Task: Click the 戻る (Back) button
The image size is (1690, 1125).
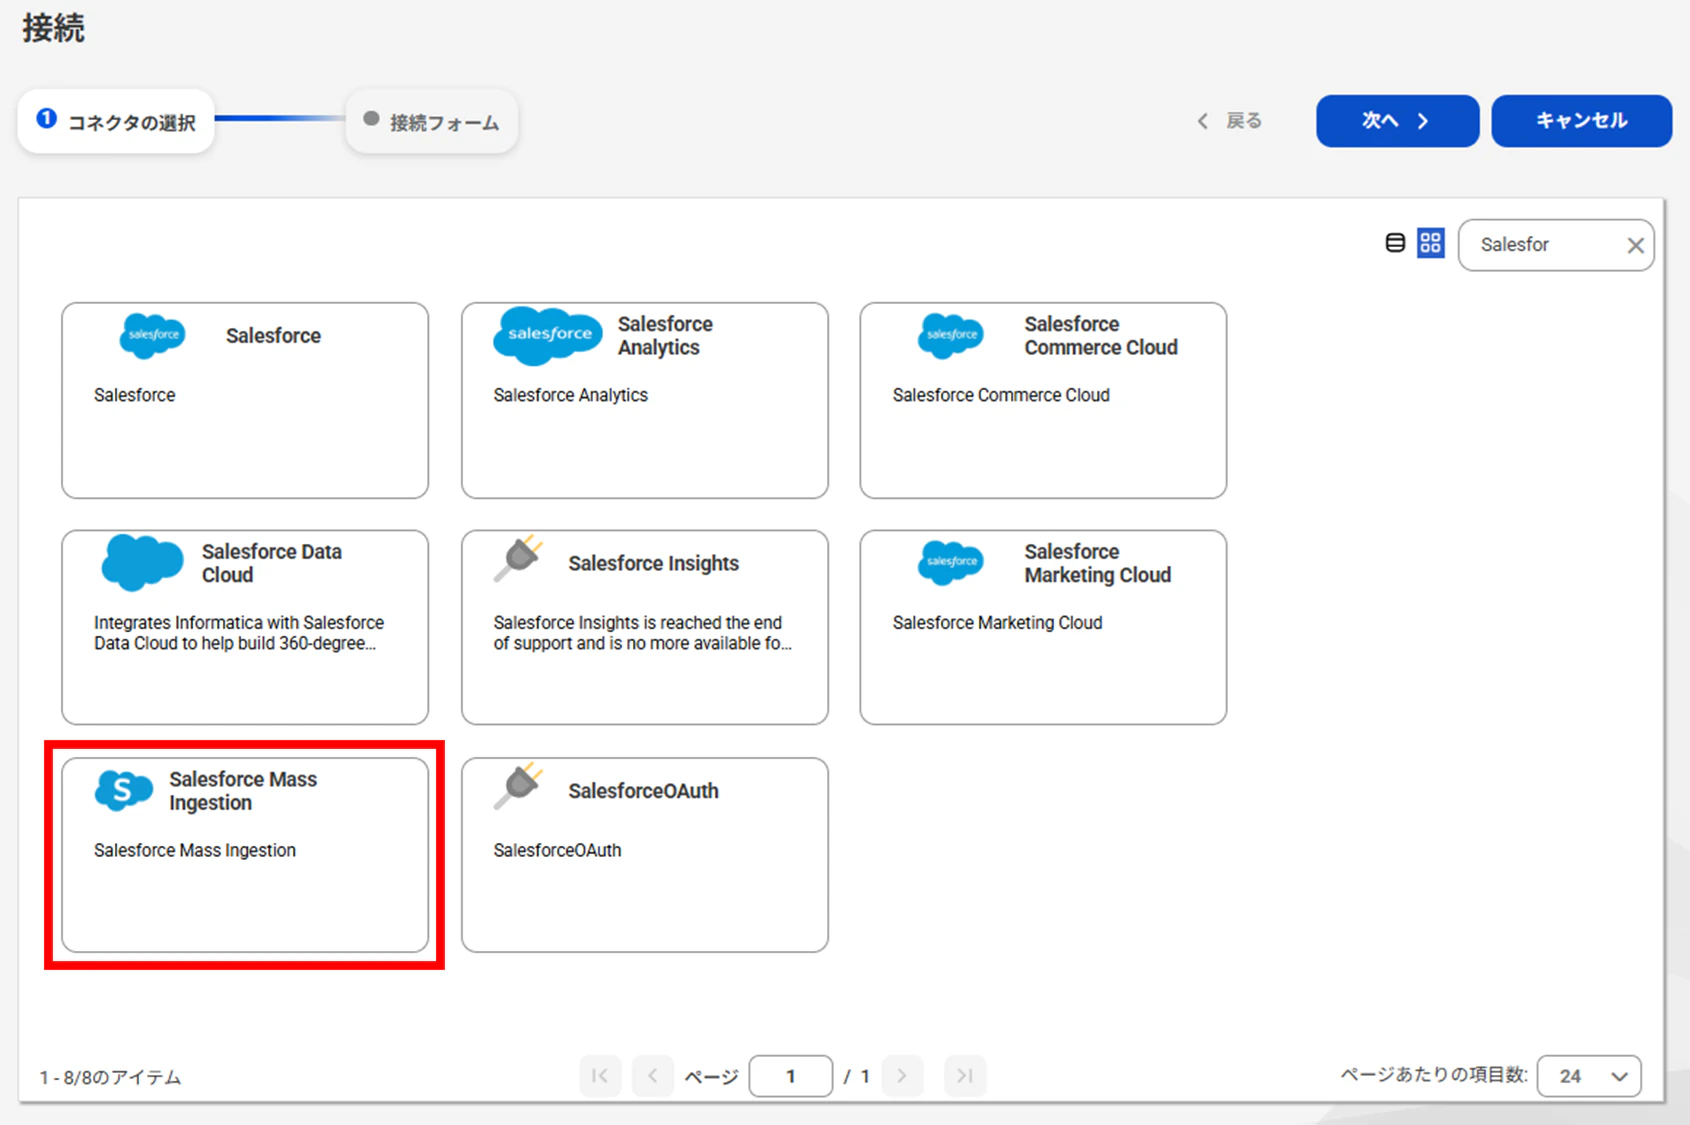Action: pos(1230,121)
